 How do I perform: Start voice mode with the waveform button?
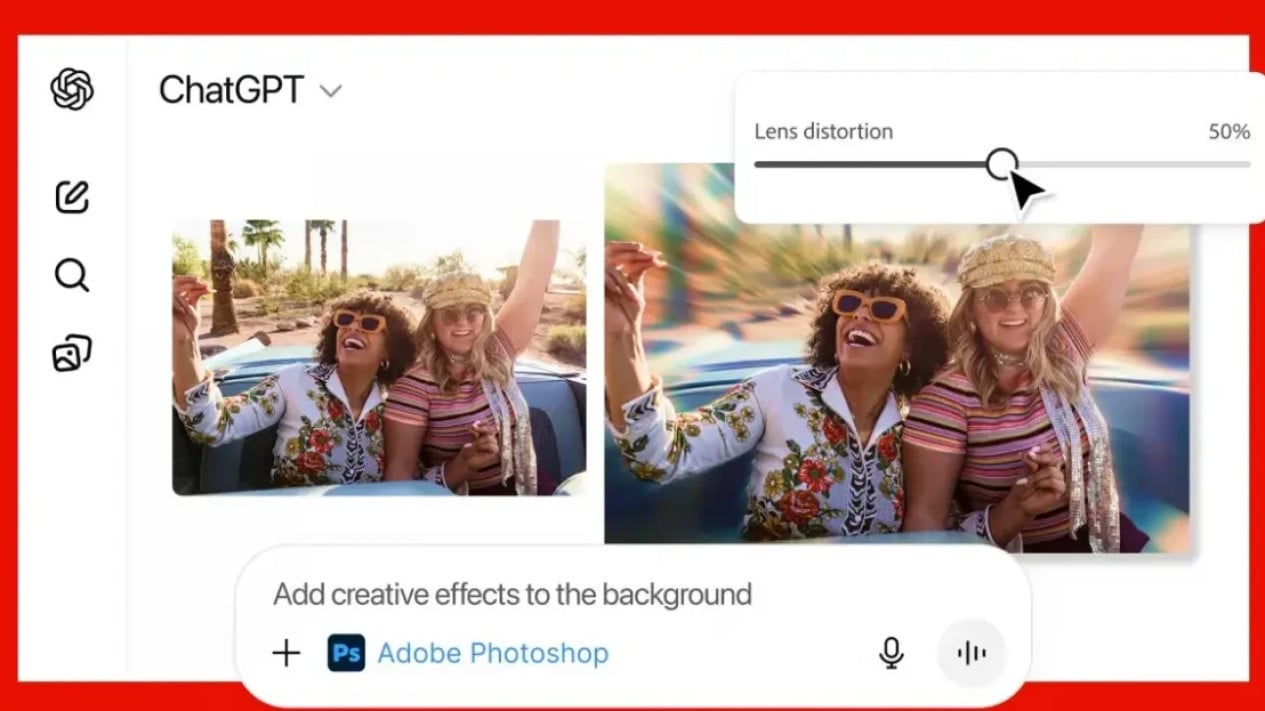(x=971, y=653)
